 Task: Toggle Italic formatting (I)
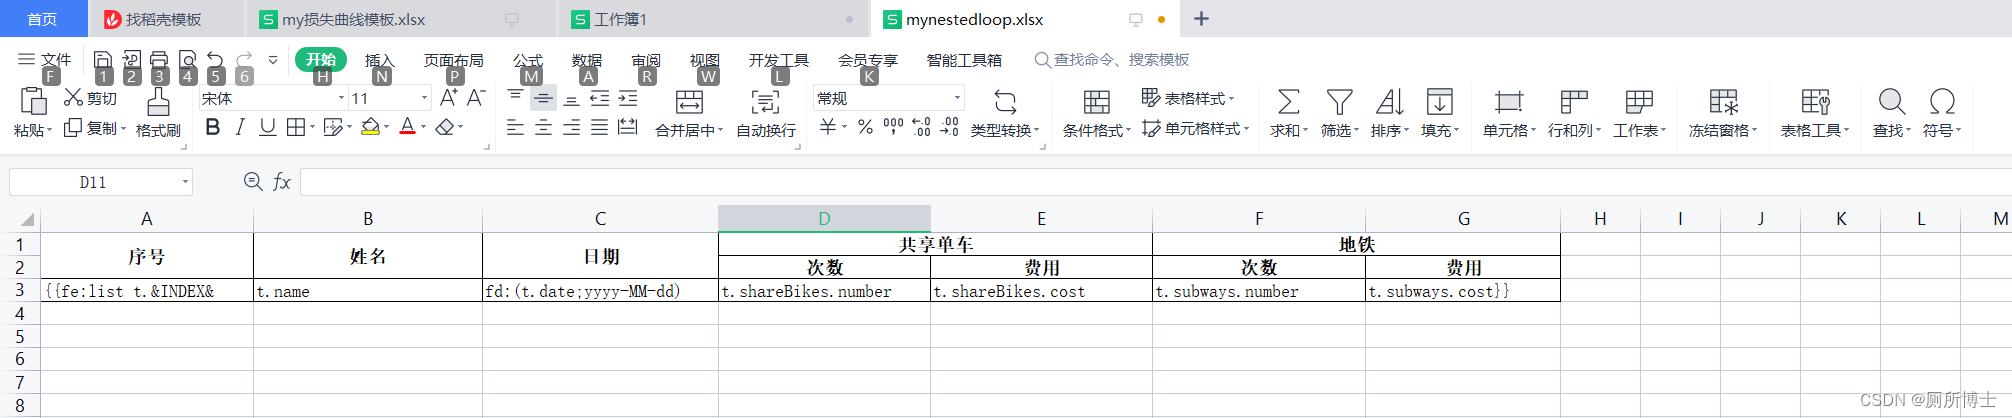240,127
